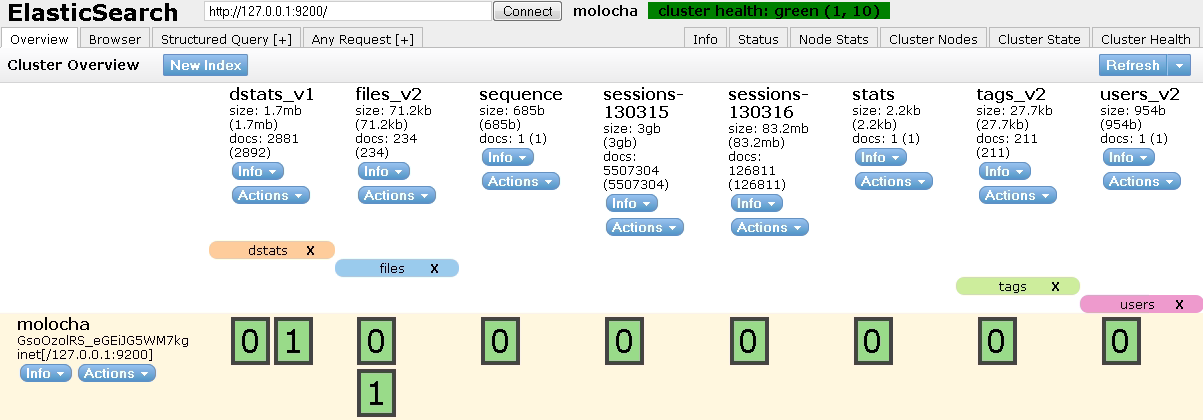Click the New Index button
This screenshot has width=1203, height=420.
(205, 65)
